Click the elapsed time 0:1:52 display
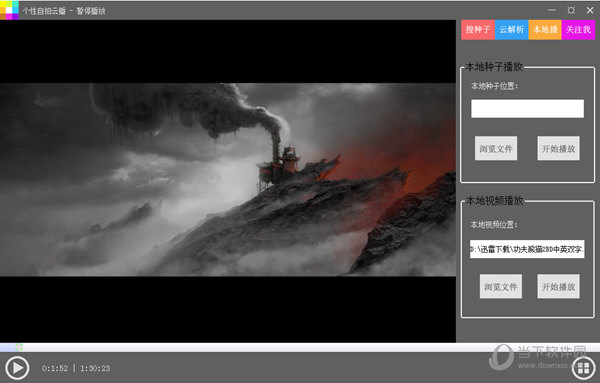600x383 pixels. 55,368
